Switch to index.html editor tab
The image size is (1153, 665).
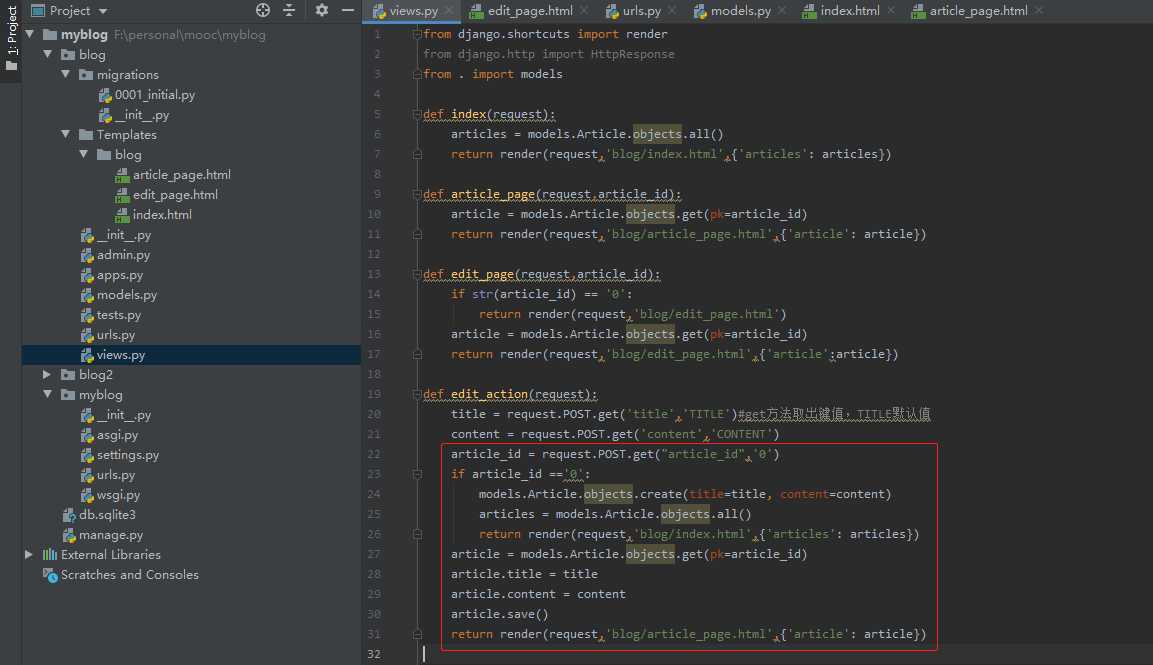coord(849,11)
